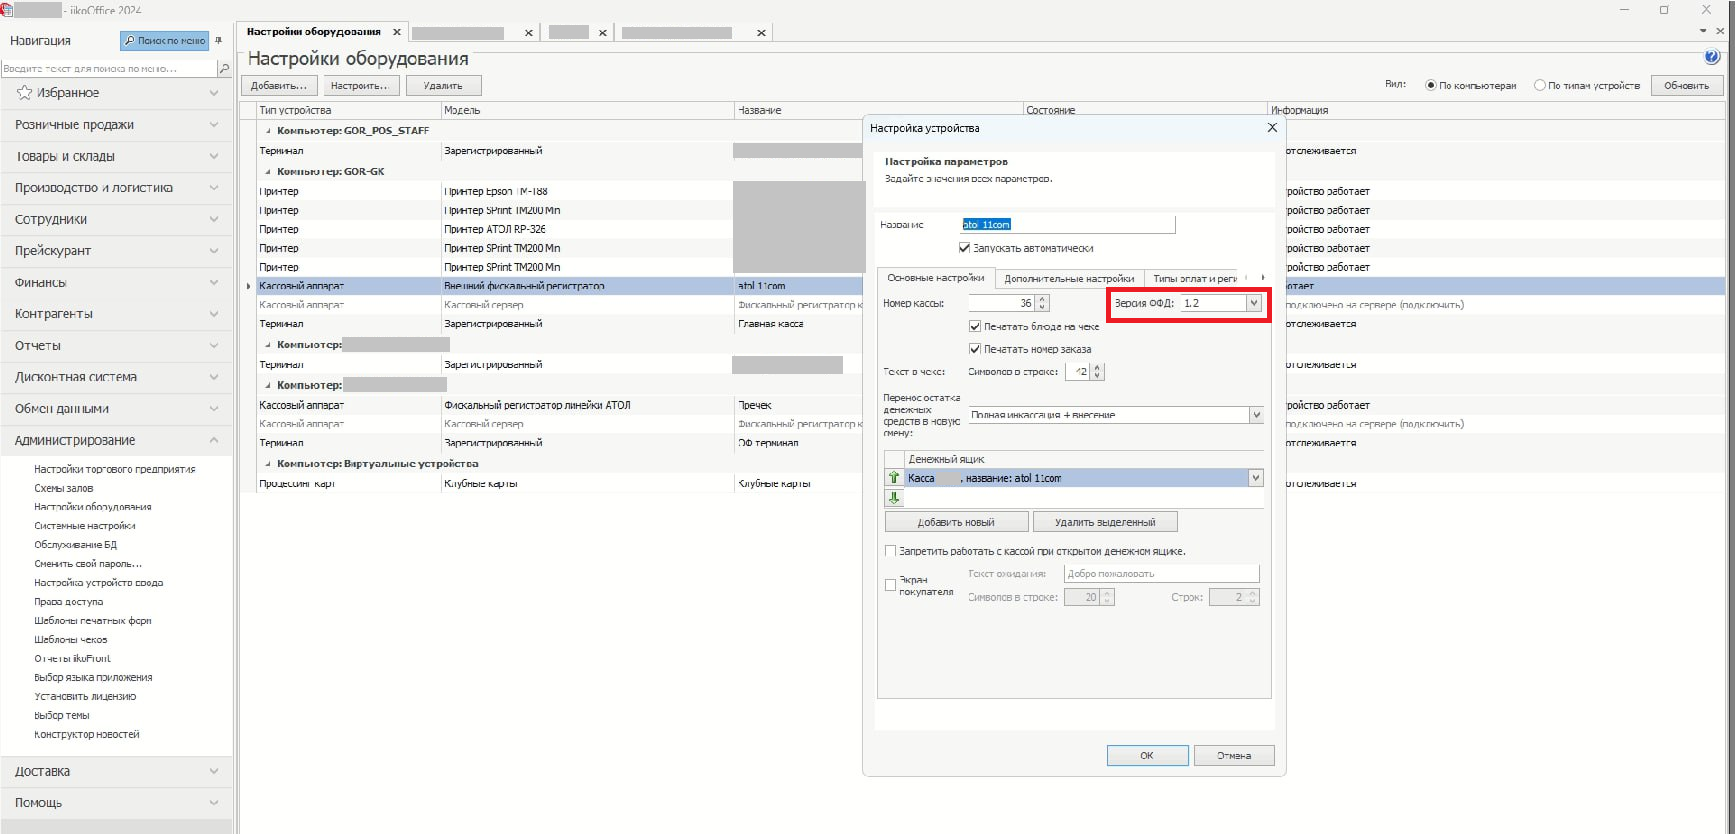The image size is (1735, 834).
Task: Click the Название input field in dialog
Action: [x=1067, y=225]
